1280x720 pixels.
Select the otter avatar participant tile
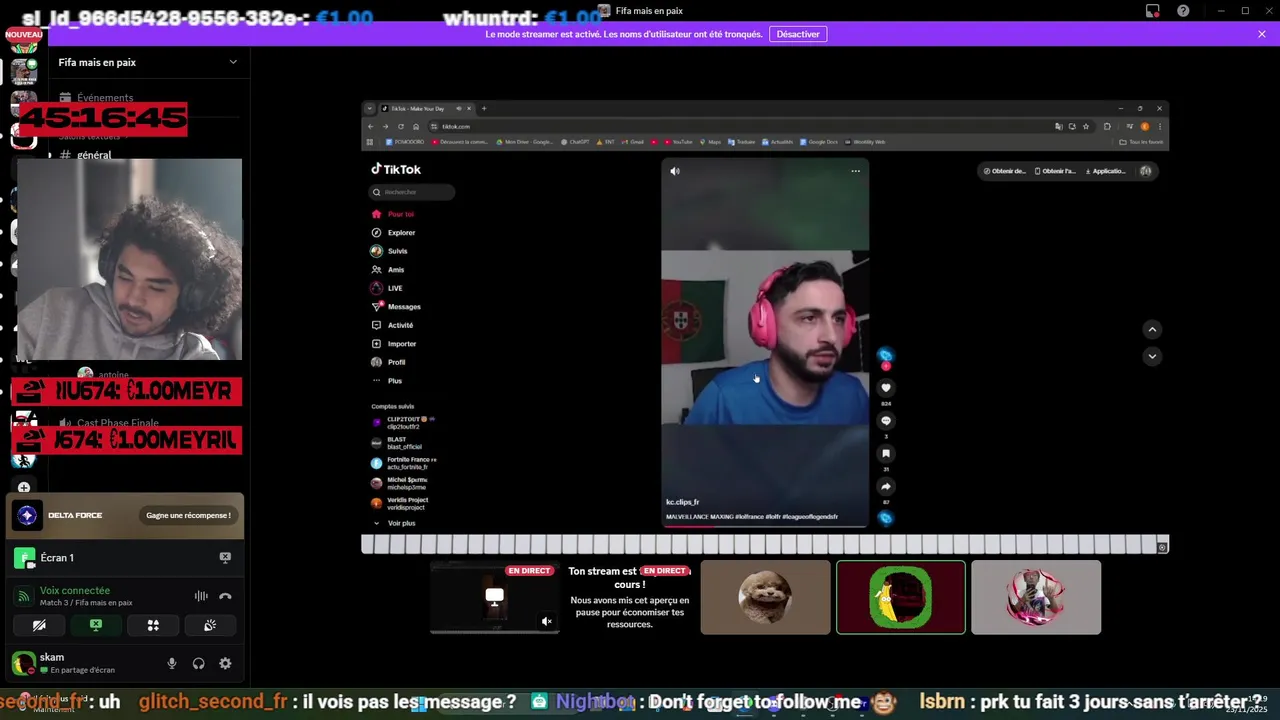(765, 597)
